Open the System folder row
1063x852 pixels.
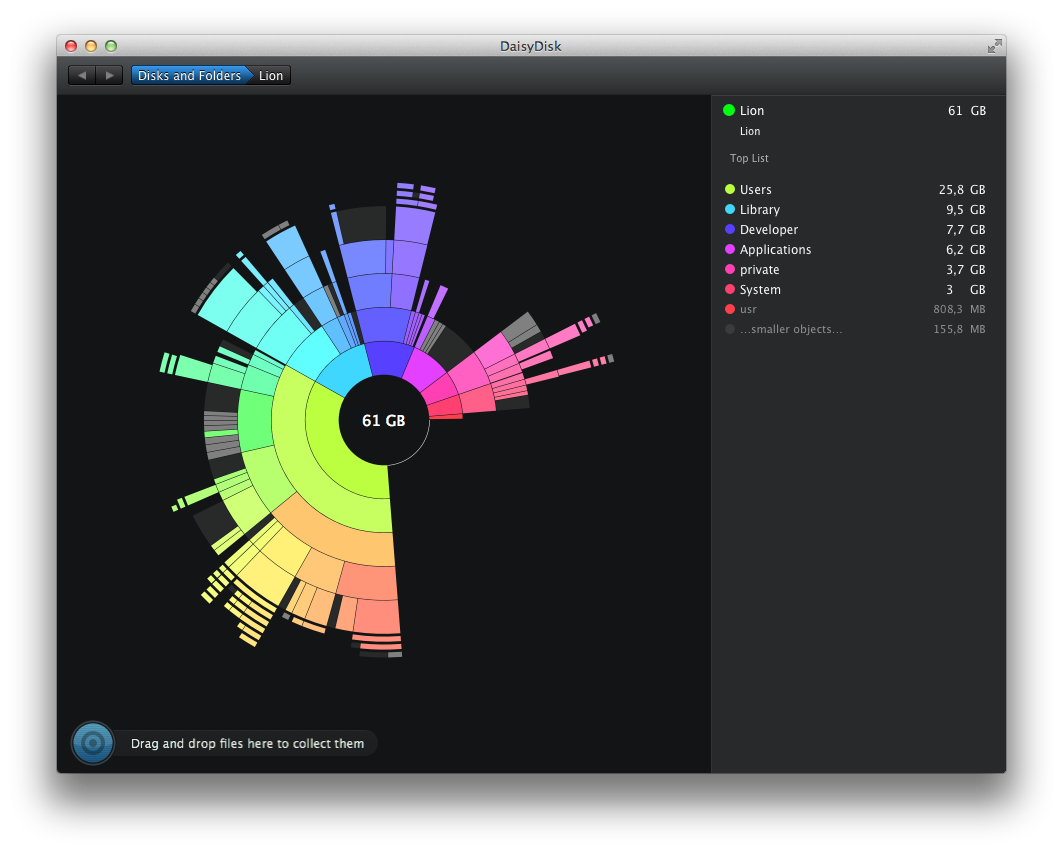click(858, 289)
